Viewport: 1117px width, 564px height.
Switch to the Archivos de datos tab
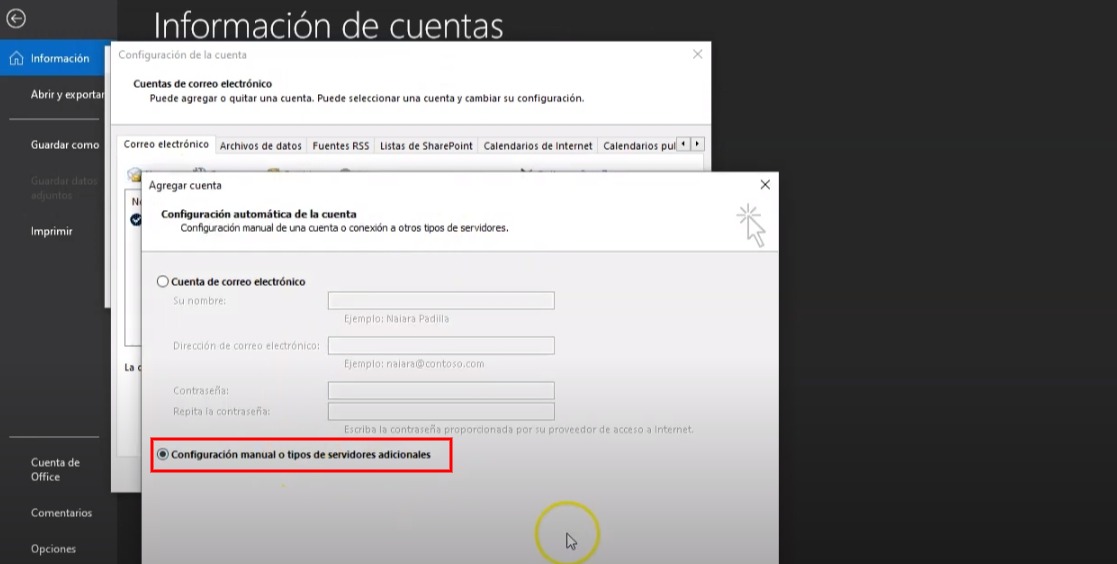(260, 146)
